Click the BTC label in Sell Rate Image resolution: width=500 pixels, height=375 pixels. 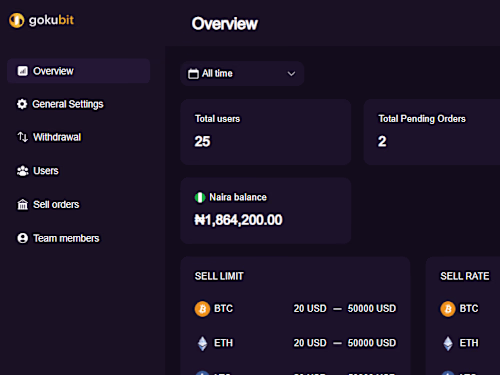tap(469, 309)
